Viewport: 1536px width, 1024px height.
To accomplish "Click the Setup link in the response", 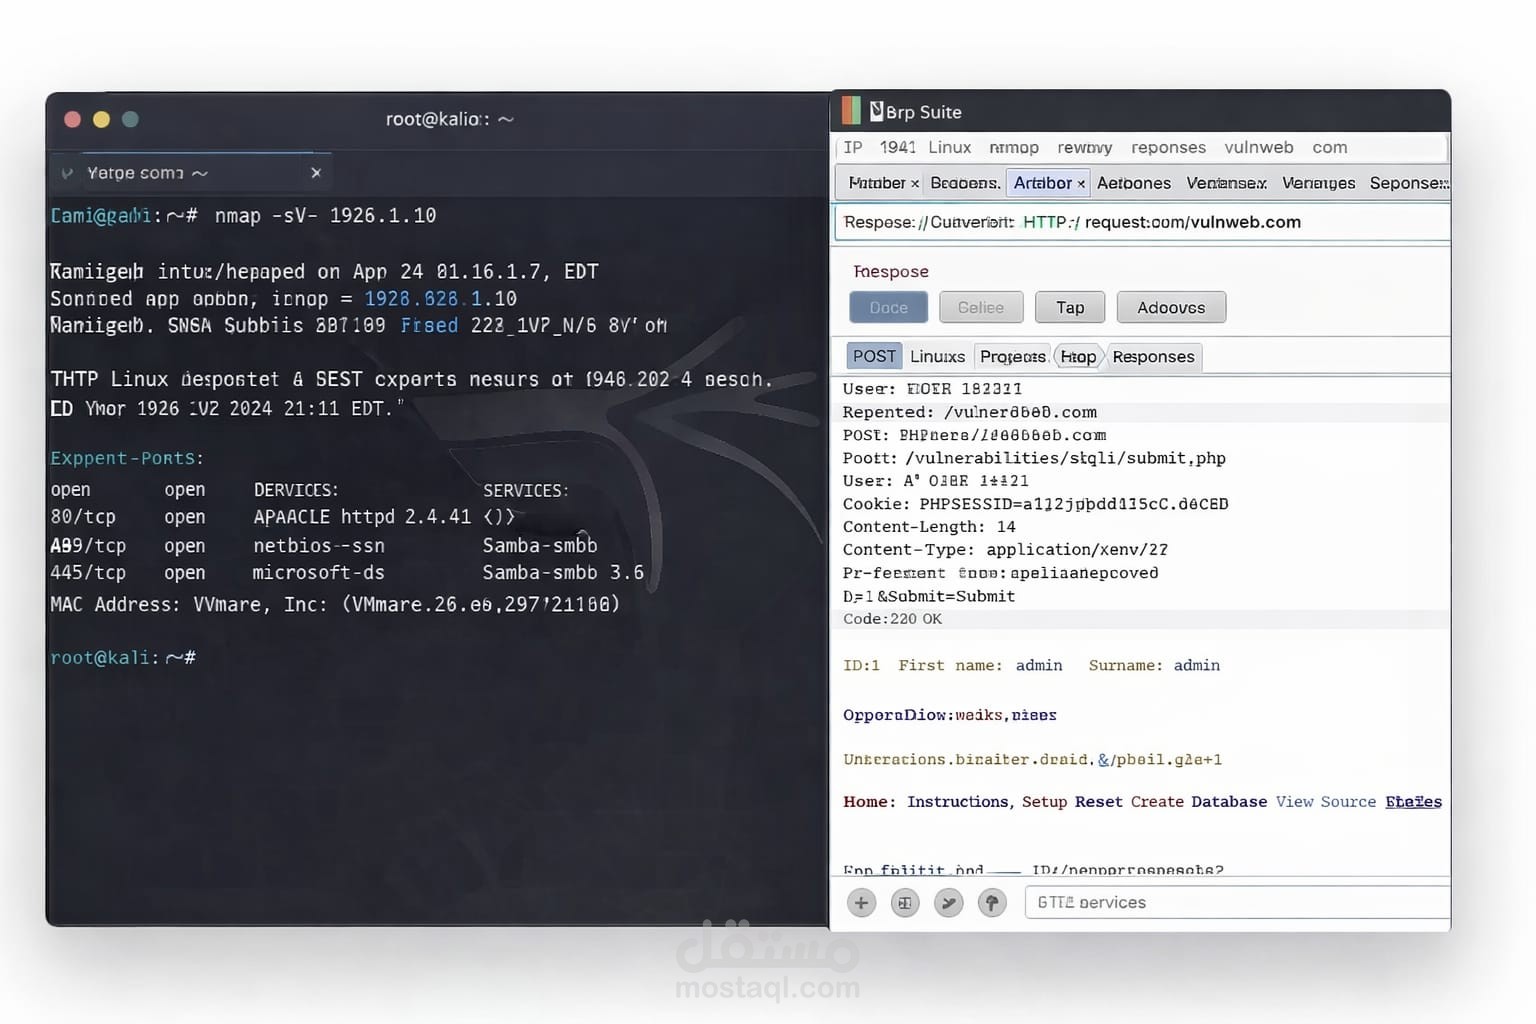I will pyautogui.click(x=1043, y=801).
